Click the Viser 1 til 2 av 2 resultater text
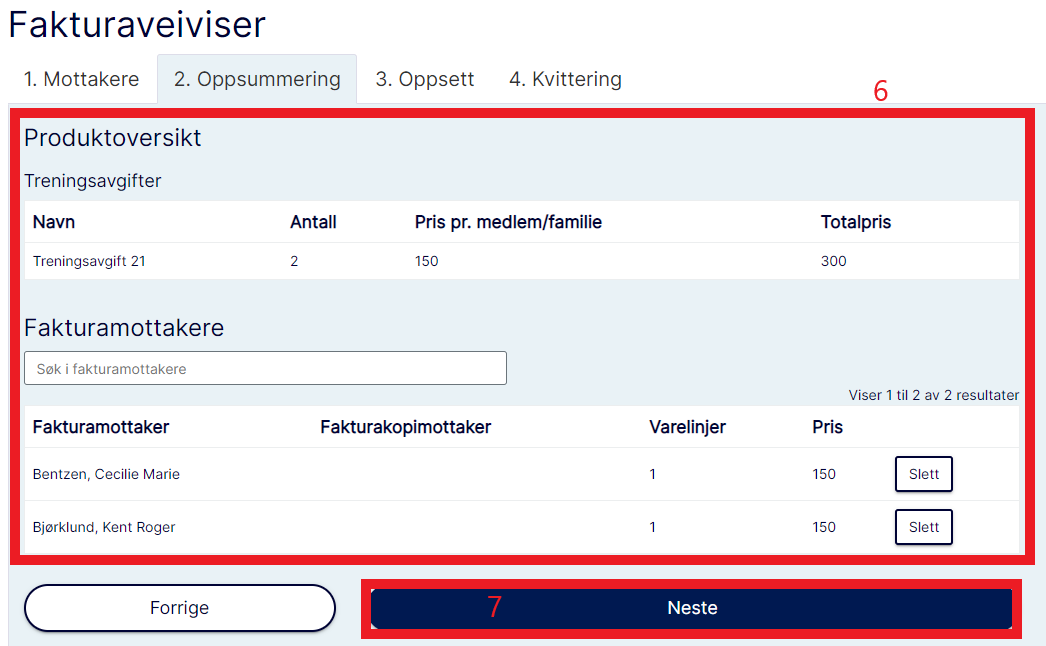The width and height of the screenshot is (1046, 646). click(933, 395)
